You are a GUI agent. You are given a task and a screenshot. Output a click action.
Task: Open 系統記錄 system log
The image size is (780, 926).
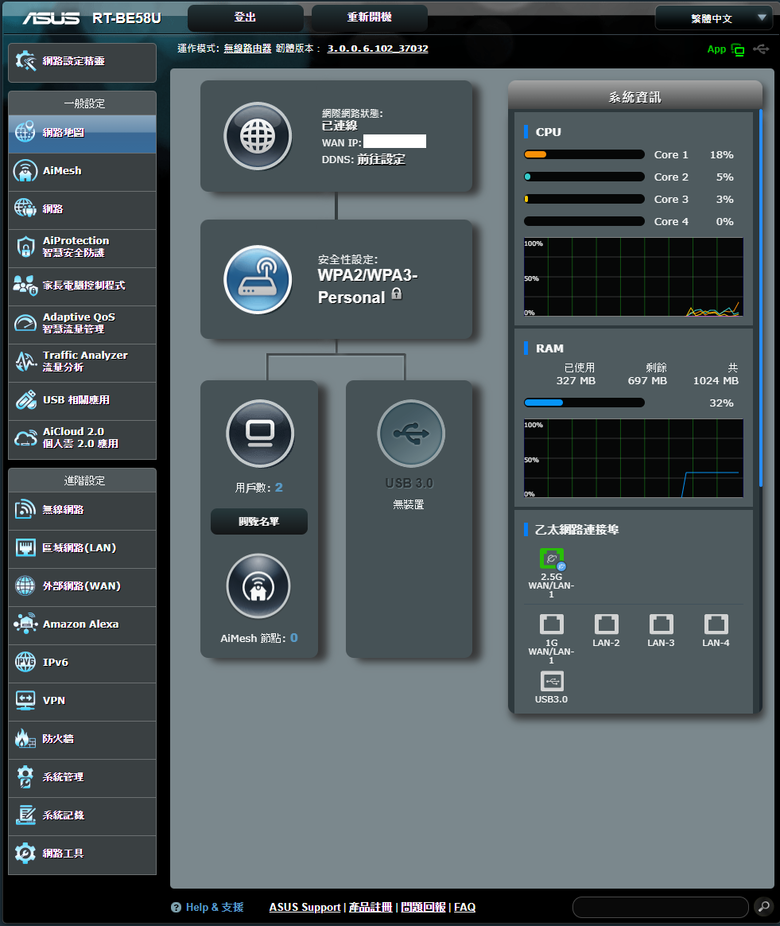click(x=82, y=816)
